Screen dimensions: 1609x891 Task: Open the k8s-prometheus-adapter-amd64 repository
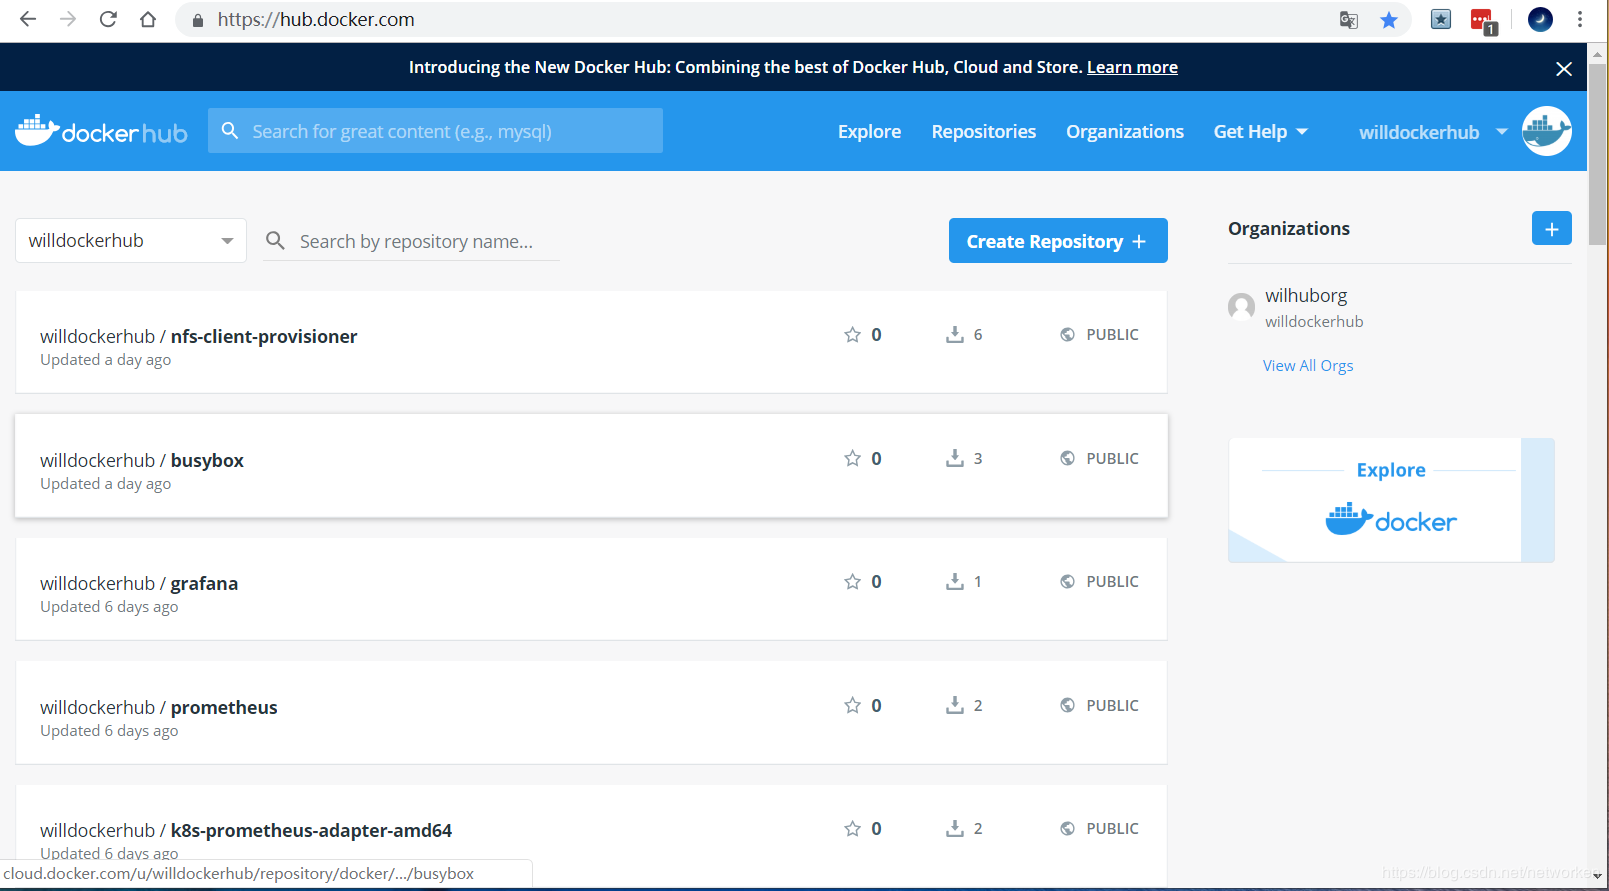pyautogui.click(x=311, y=831)
